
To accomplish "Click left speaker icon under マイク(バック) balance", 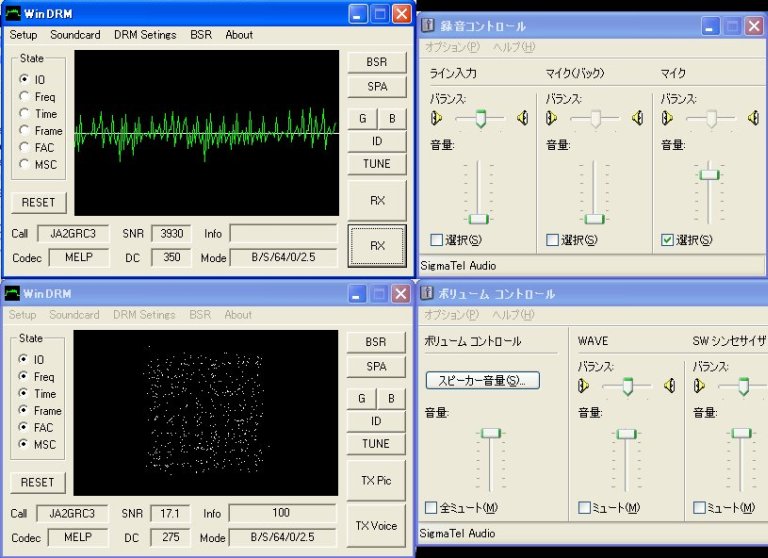I will click(552, 118).
